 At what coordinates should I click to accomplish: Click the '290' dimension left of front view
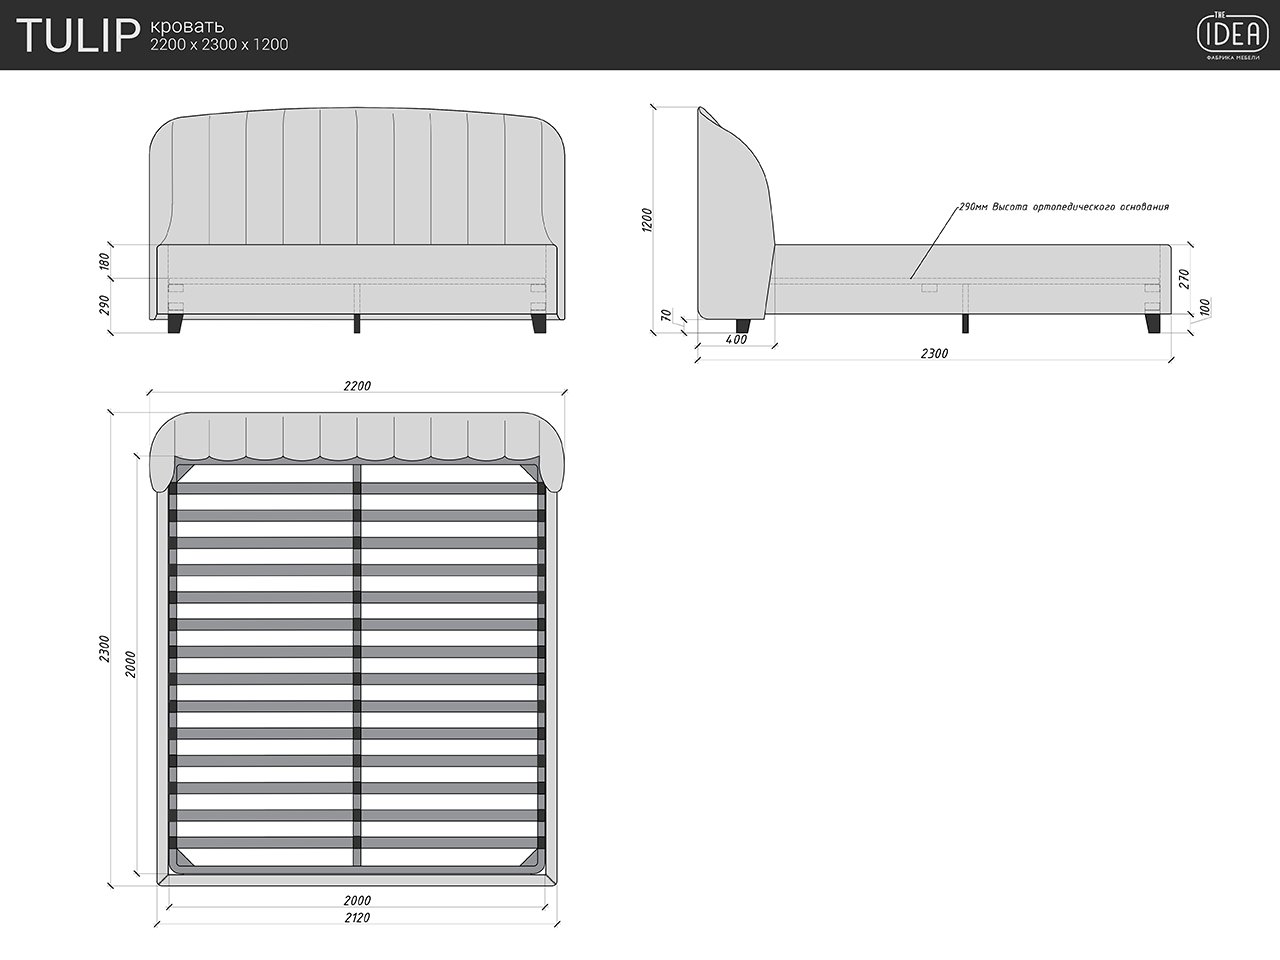click(104, 306)
